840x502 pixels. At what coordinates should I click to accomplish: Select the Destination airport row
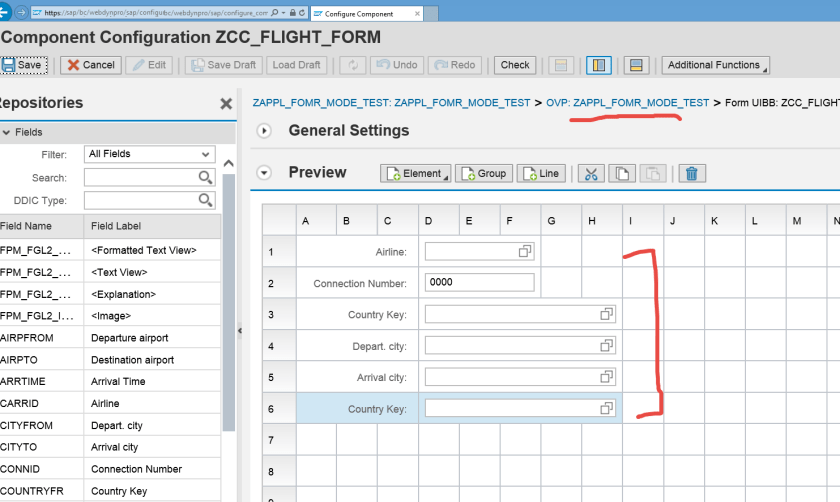tap(110, 360)
